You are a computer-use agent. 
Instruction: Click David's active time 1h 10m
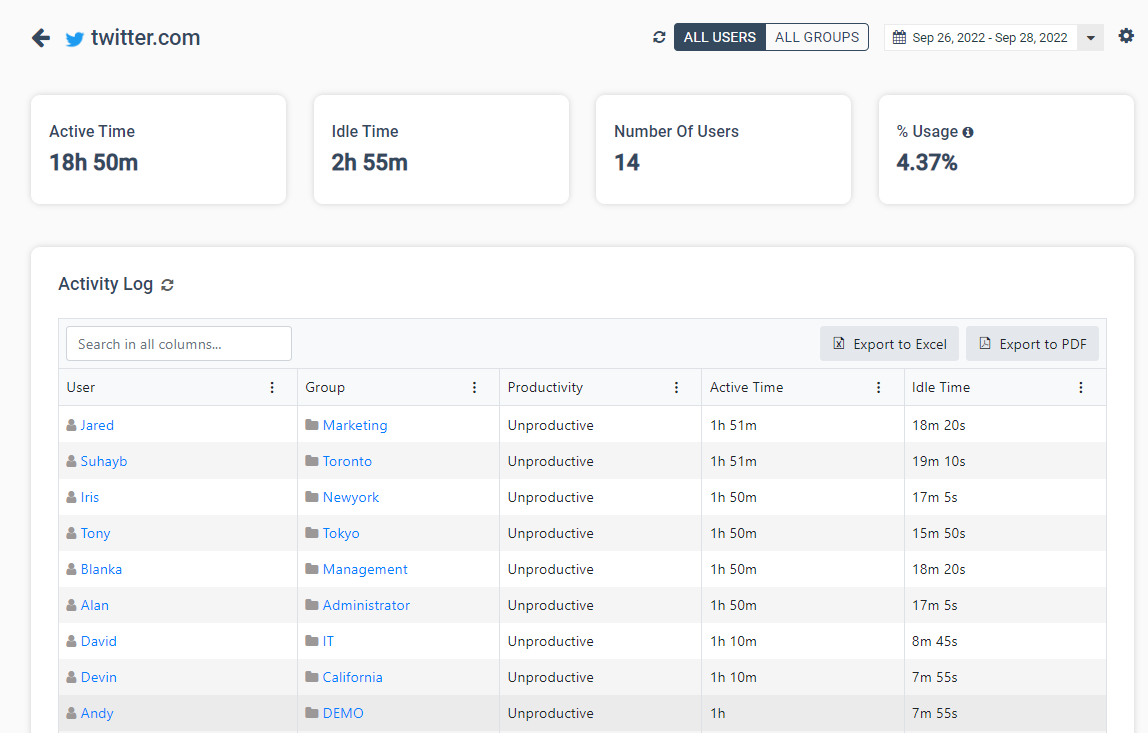733,641
